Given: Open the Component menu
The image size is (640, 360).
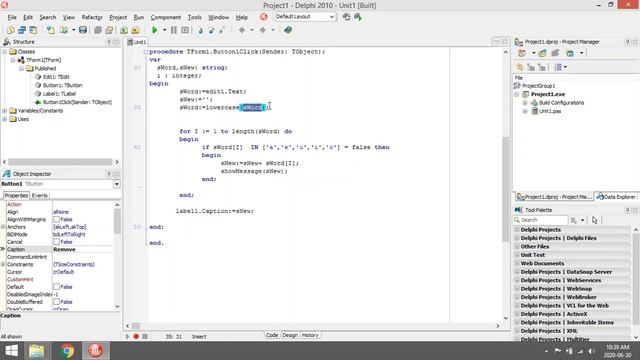Looking at the screenshot, I should point(166,17).
